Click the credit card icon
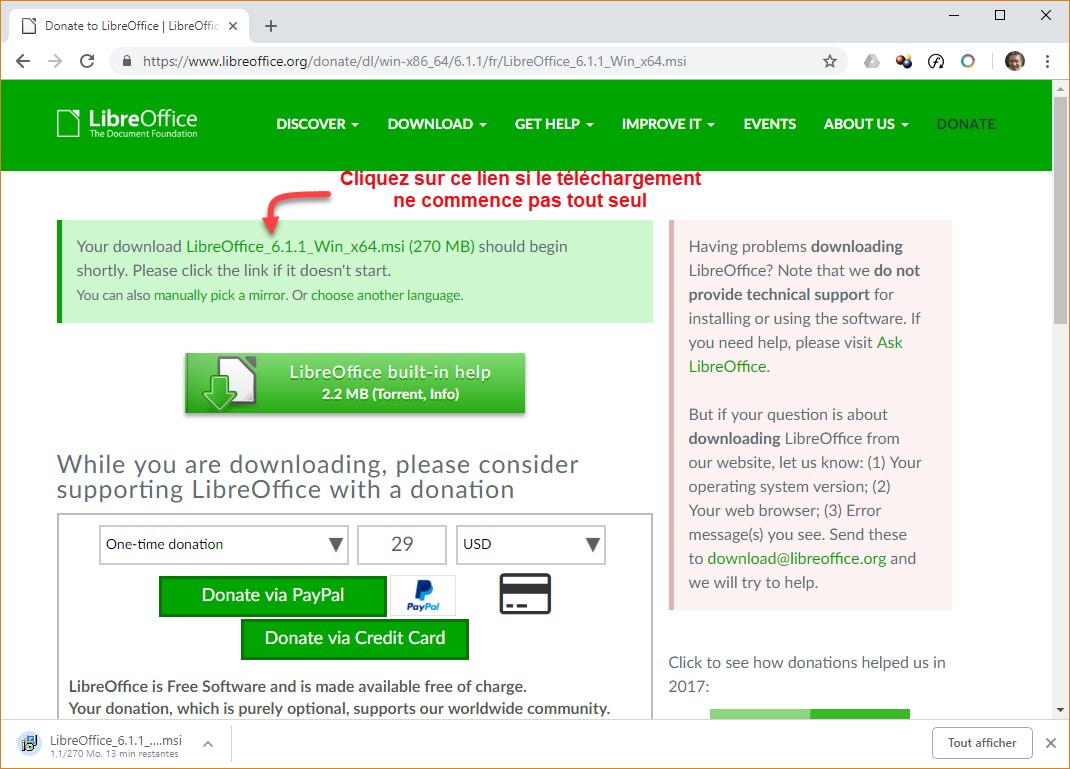Image resolution: width=1070 pixels, height=769 pixels. point(525,594)
